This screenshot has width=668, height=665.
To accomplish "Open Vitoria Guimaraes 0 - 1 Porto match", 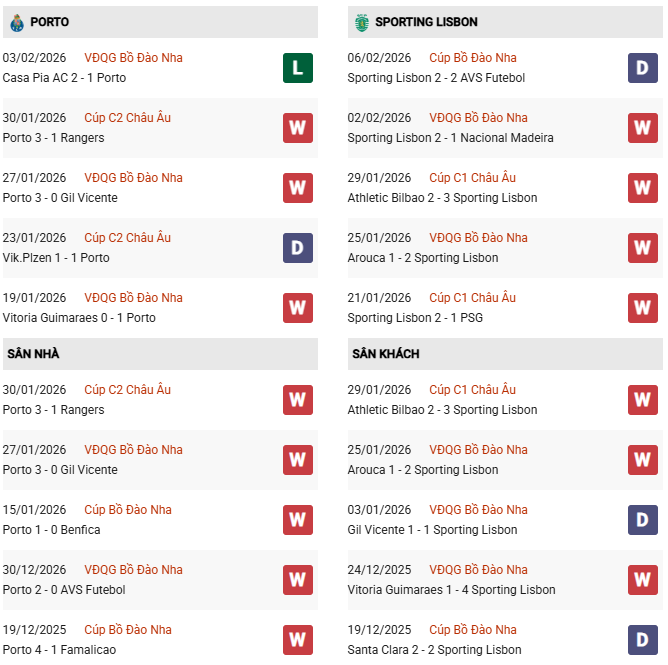I will 79,318.
